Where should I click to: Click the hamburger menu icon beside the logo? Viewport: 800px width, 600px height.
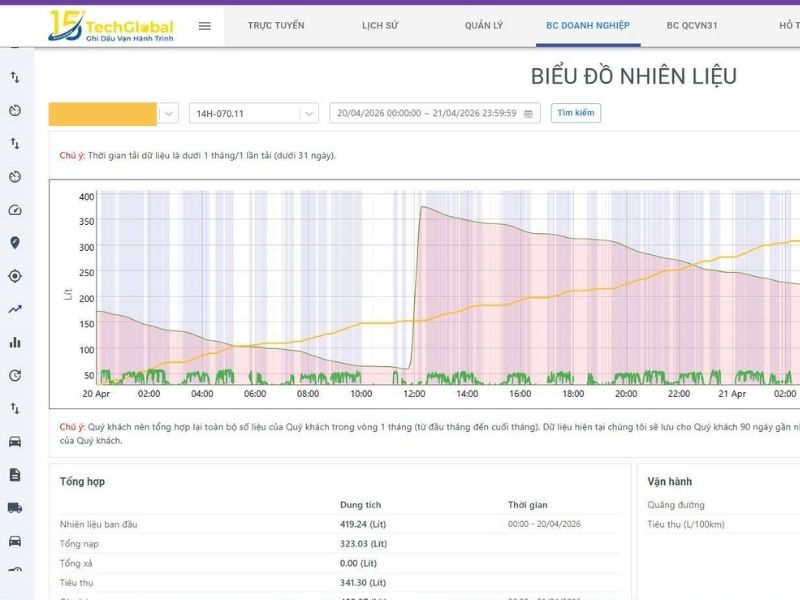click(205, 26)
